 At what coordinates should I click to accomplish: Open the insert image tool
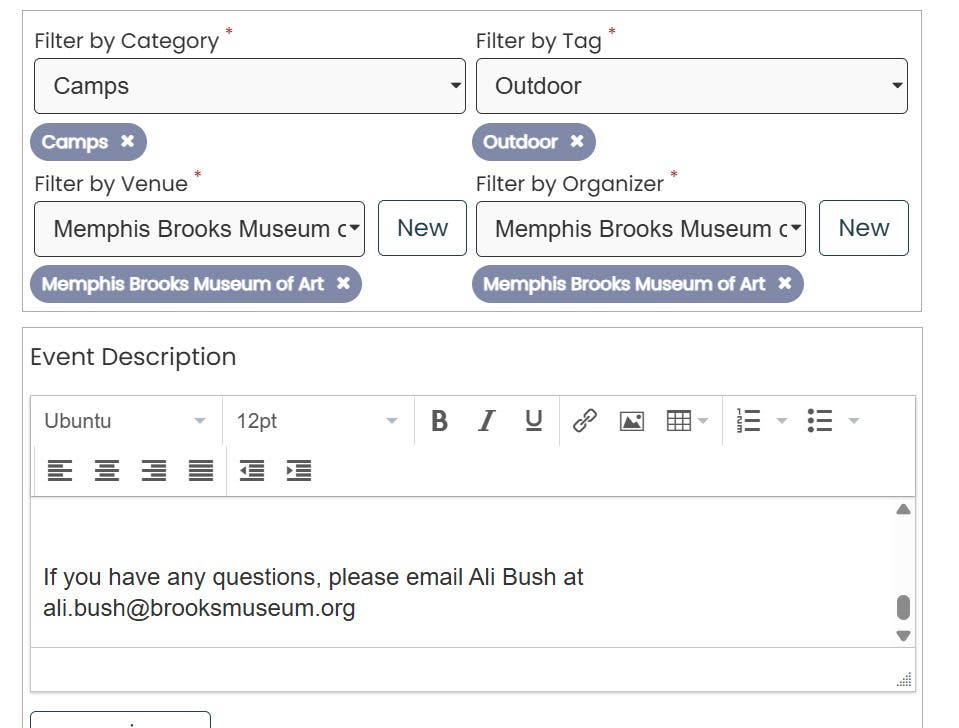tap(632, 421)
